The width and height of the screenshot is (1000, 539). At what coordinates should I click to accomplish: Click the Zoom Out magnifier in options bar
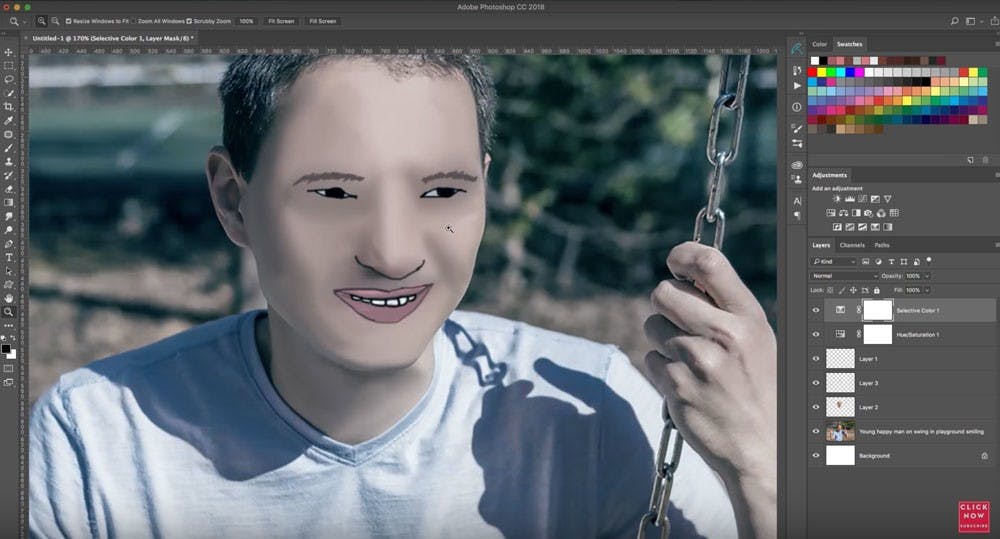click(x=55, y=21)
